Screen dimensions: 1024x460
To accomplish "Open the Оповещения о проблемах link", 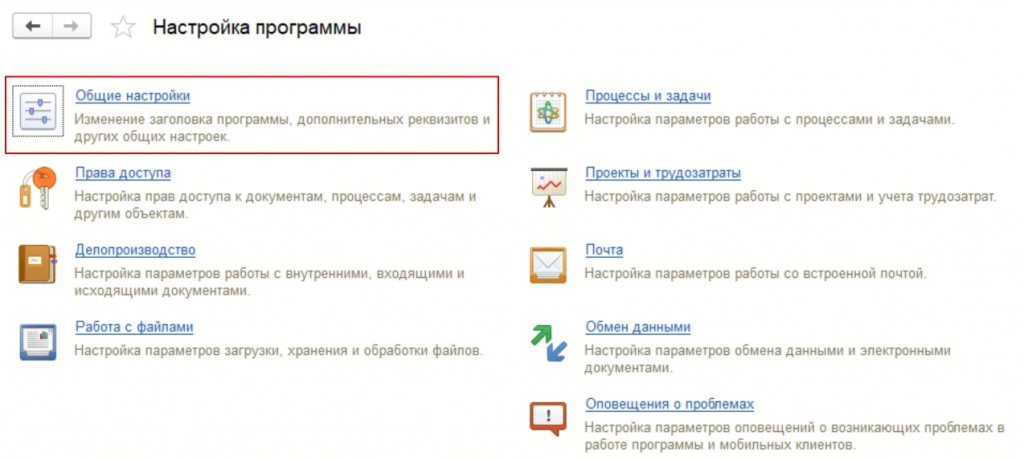I will coord(669,404).
